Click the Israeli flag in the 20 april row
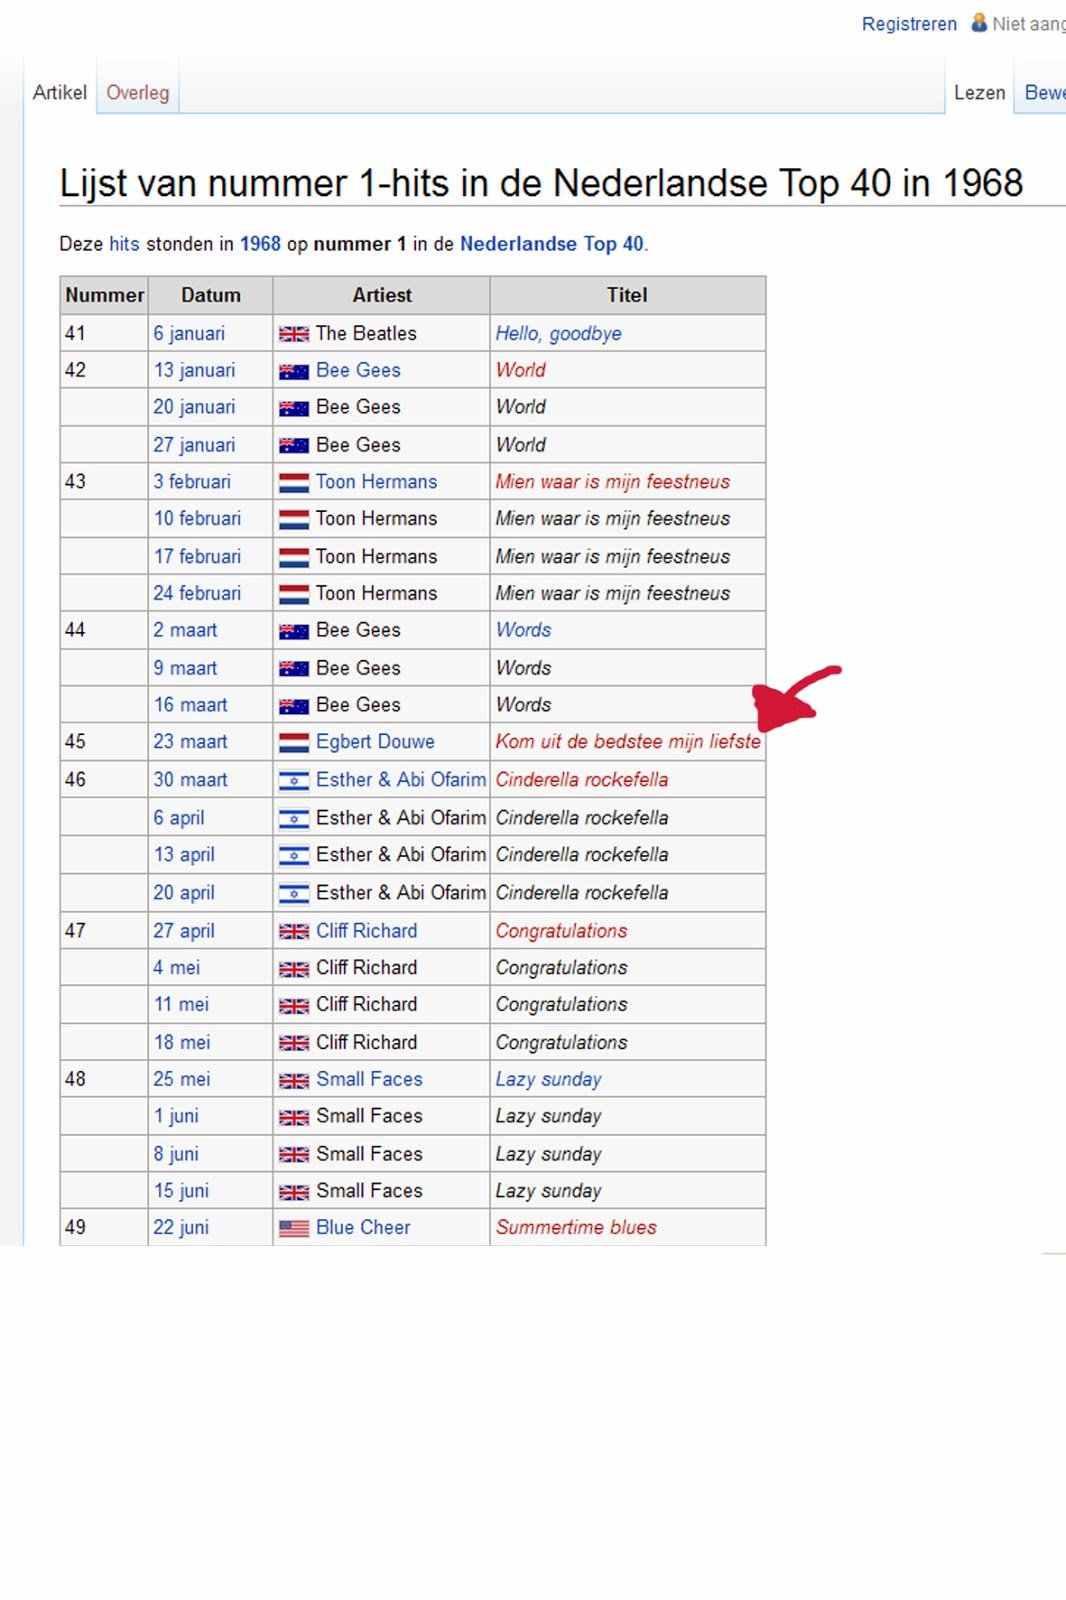Screen dimensions: 1066x1600 [x=294, y=893]
